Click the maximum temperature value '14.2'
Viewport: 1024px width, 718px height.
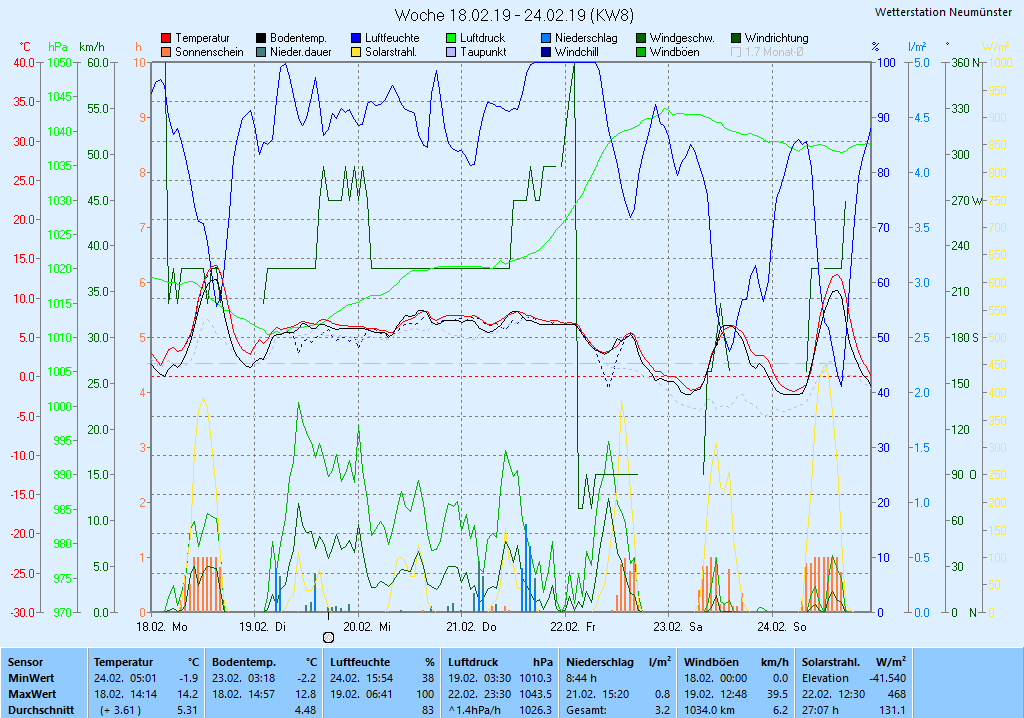(187, 694)
